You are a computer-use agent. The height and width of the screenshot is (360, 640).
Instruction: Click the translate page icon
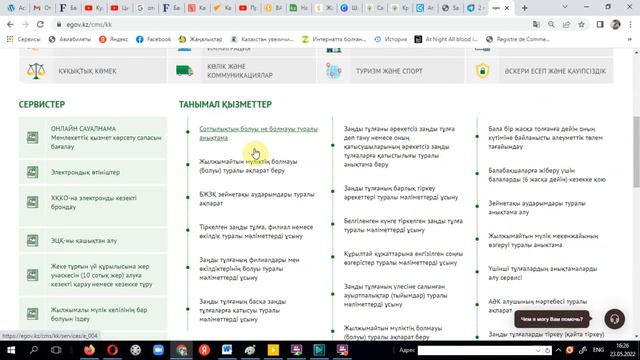[536, 24]
